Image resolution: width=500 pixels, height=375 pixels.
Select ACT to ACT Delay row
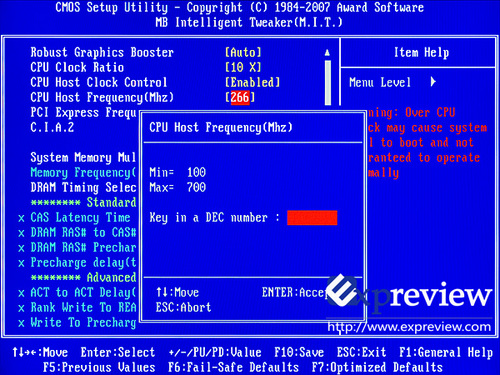coord(83,293)
